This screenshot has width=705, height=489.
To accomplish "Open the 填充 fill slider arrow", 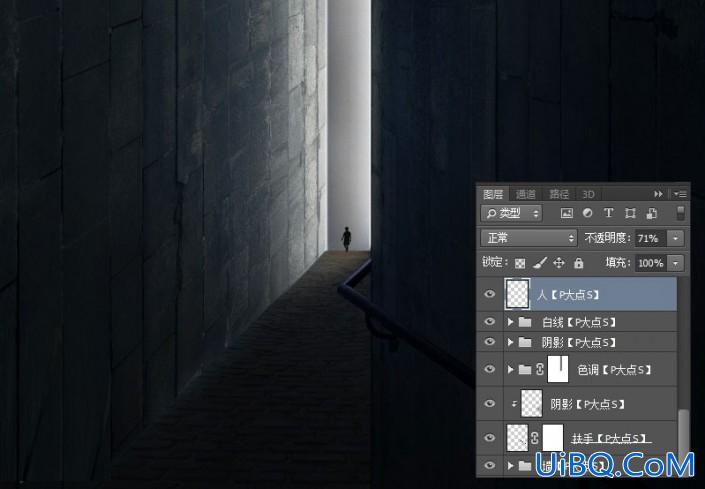I will 675,263.
